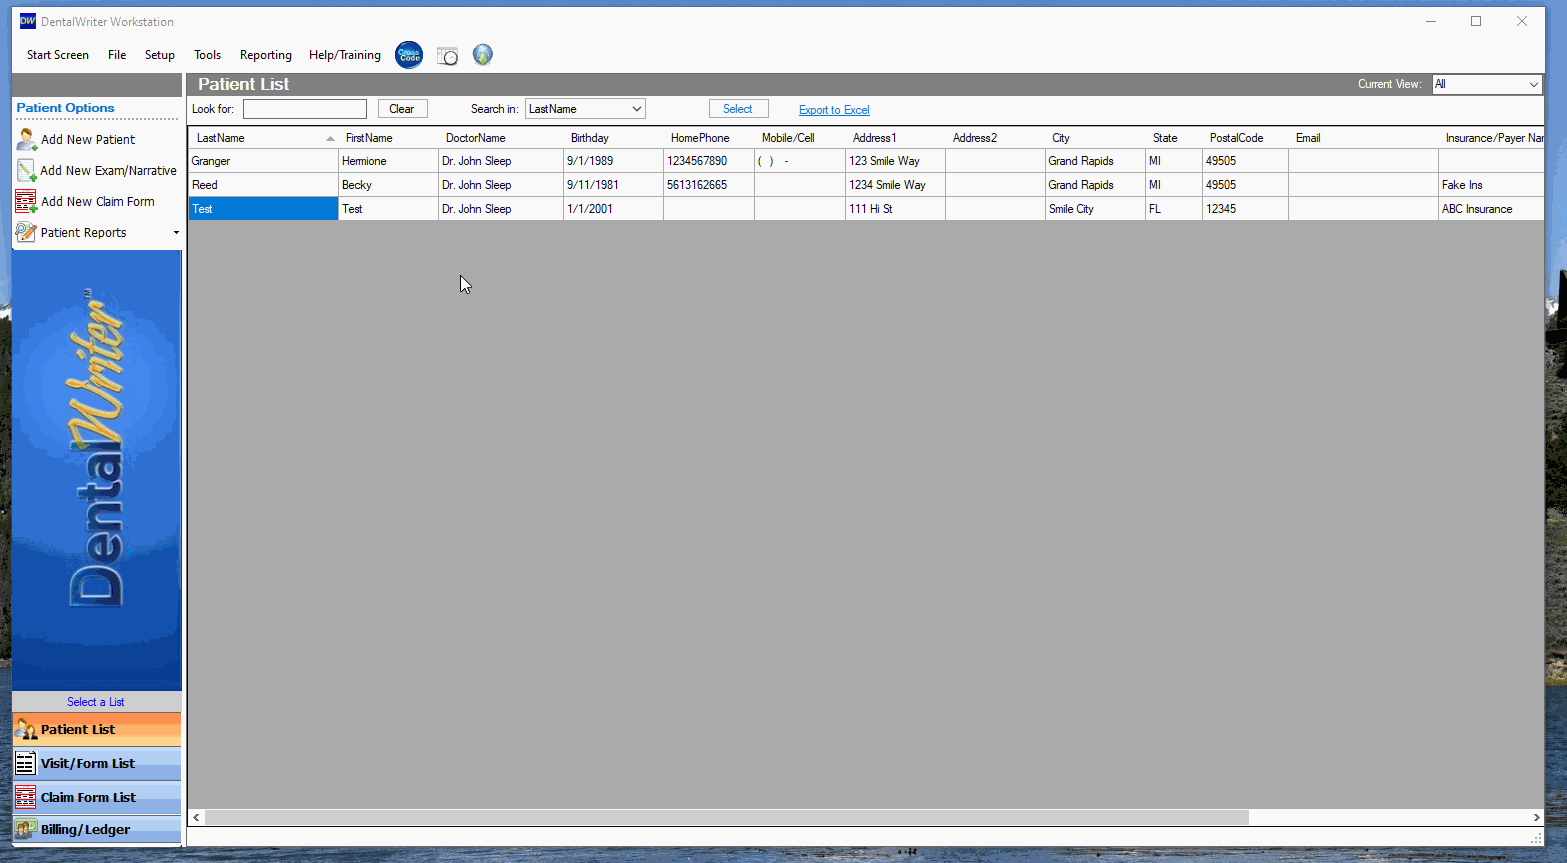The width and height of the screenshot is (1567, 863).
Task: Select the highlighted Test last name cell
Action: (263, 209)
